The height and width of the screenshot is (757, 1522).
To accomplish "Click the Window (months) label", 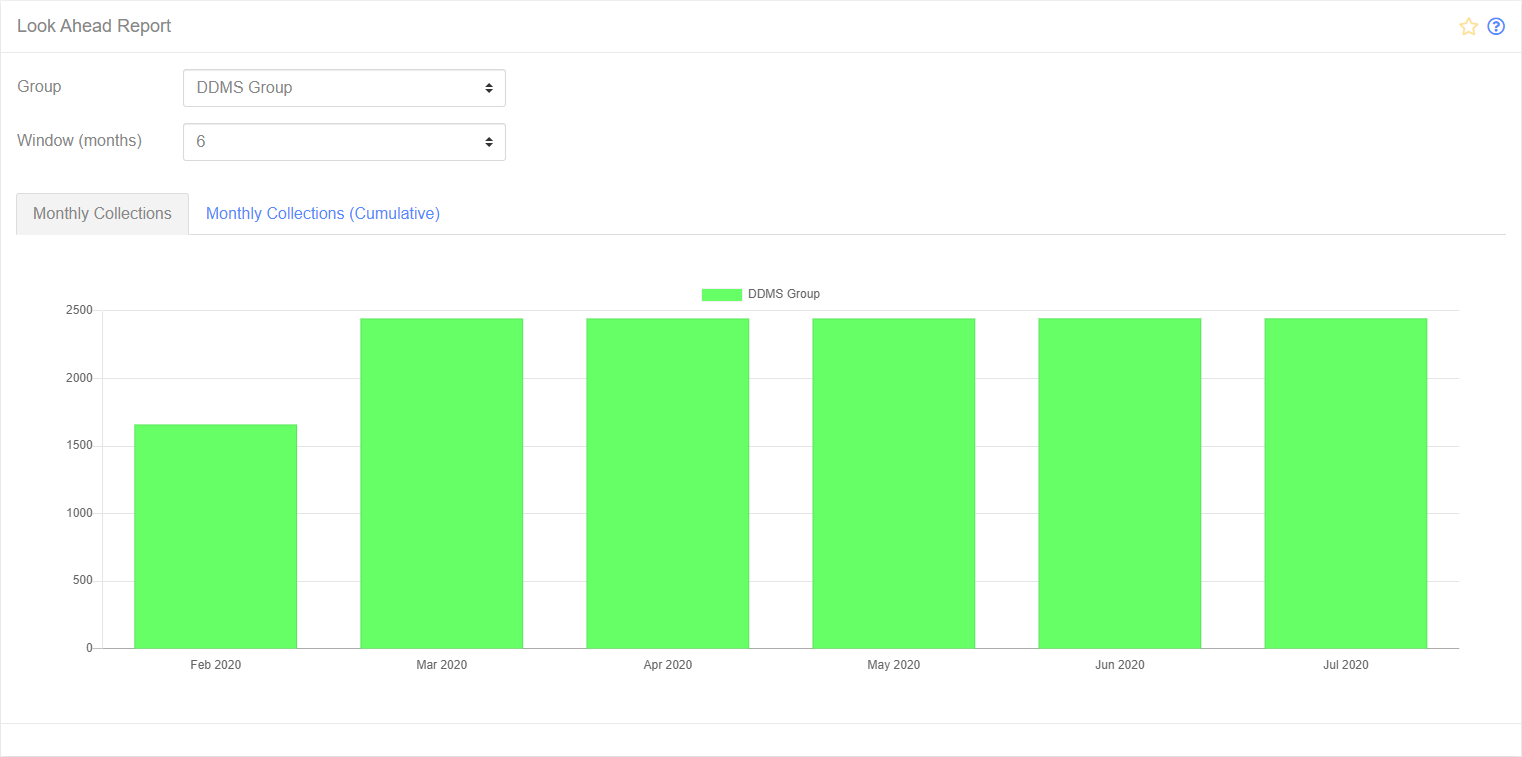I will [80, 141].
